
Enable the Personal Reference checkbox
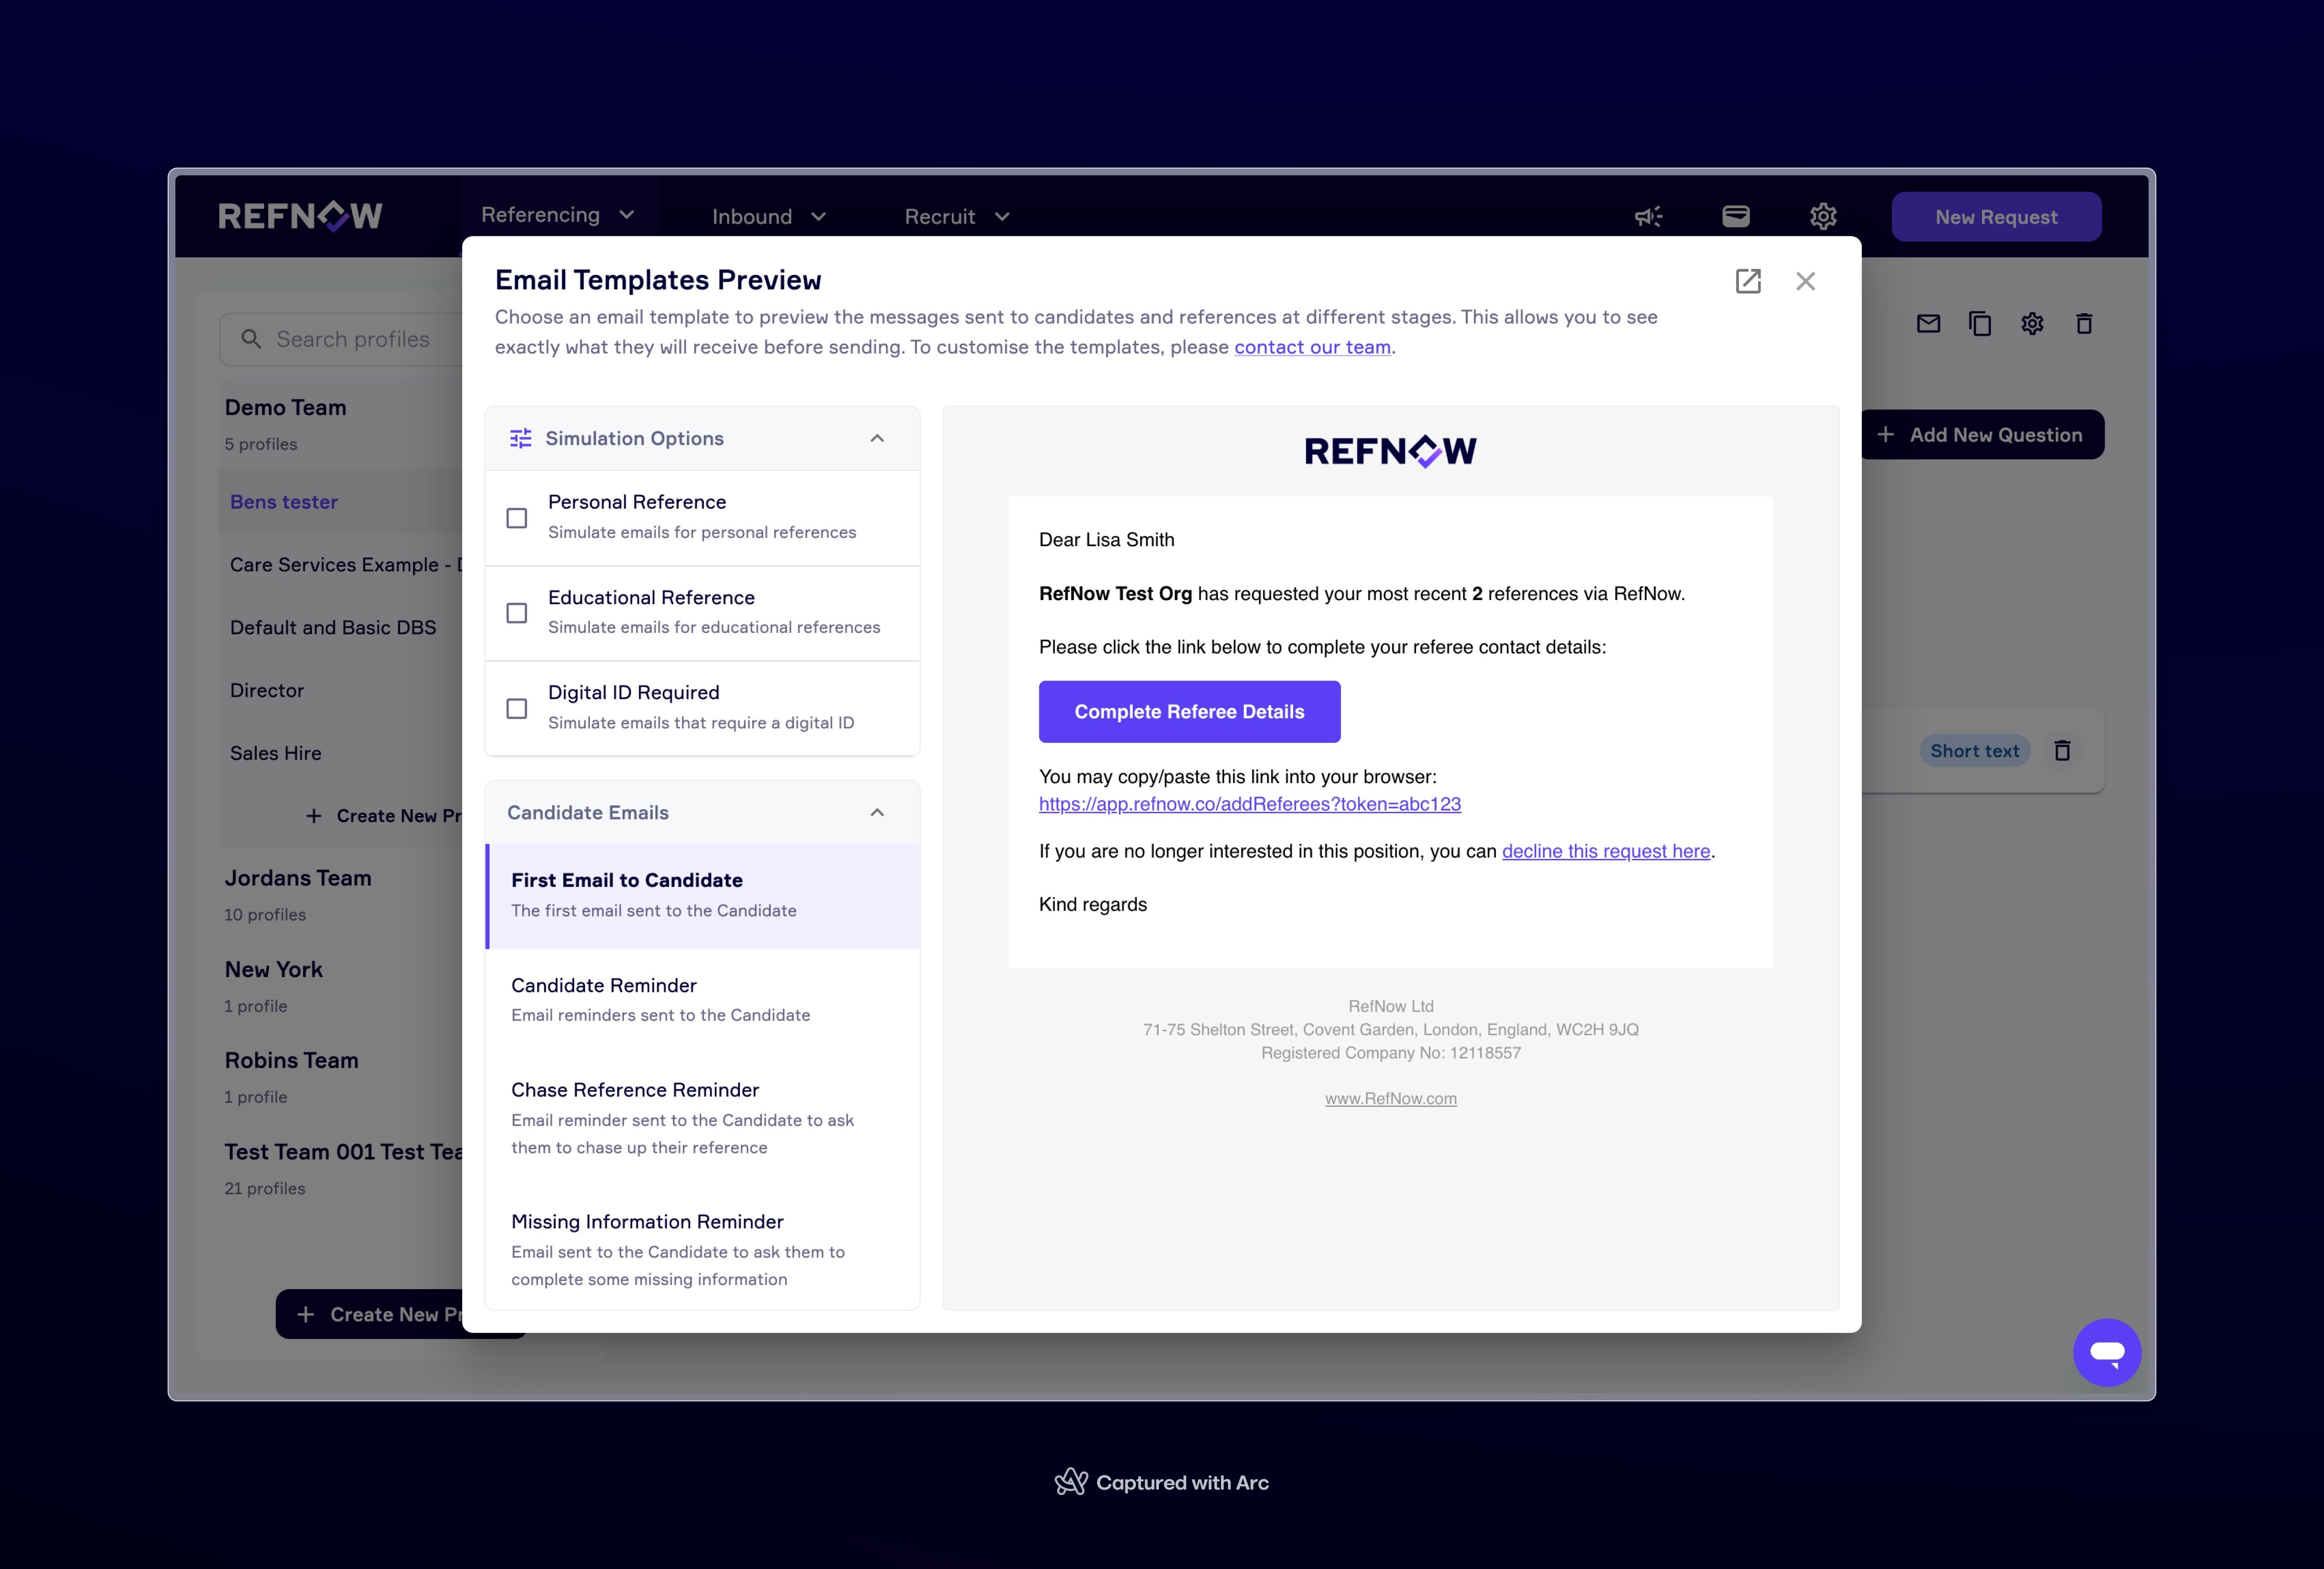pos(517,518)
